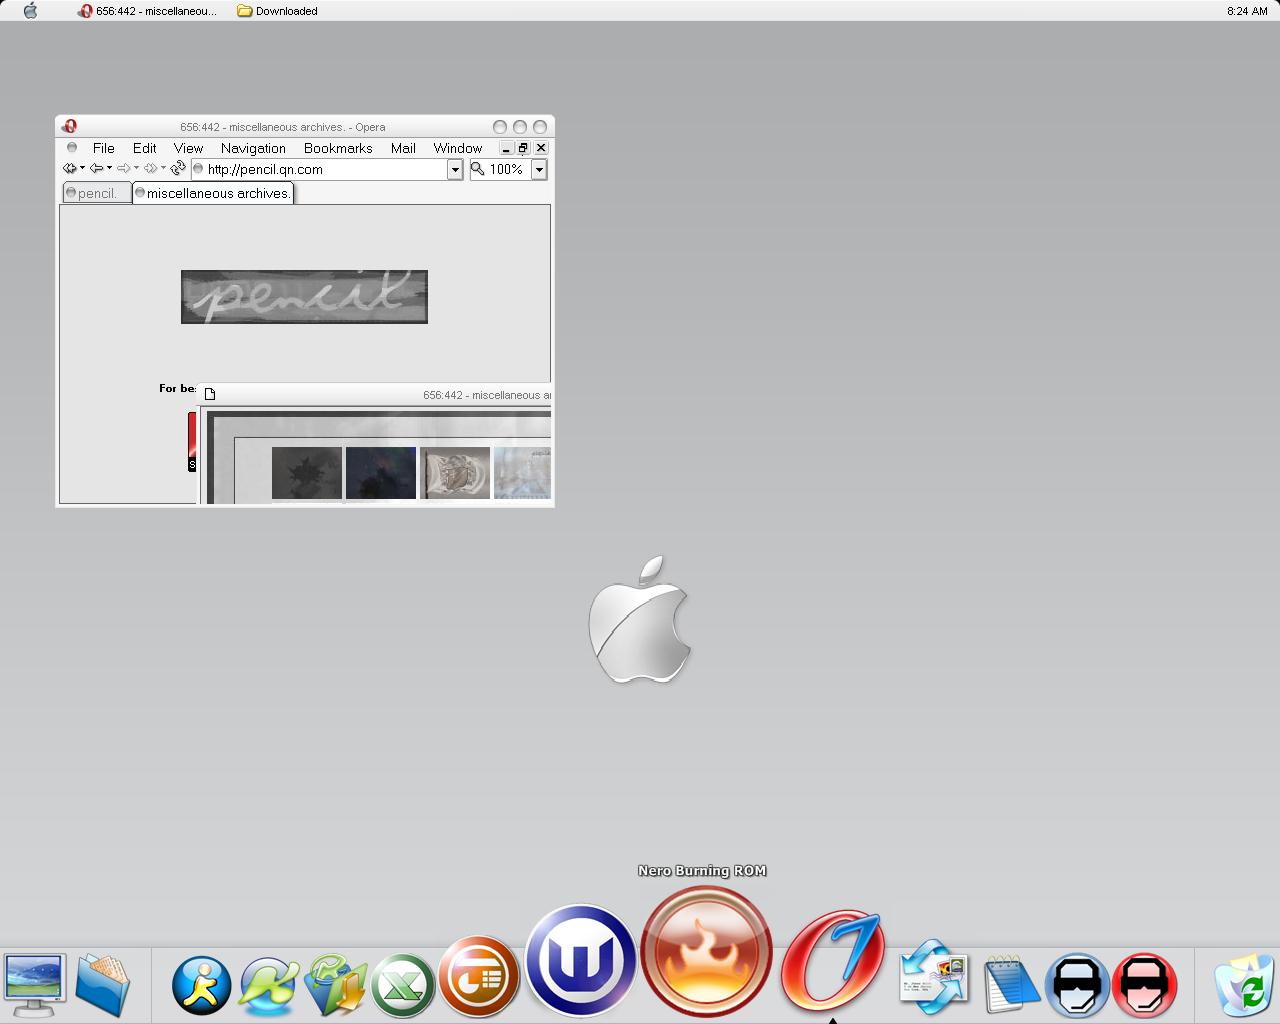Open the Edit menu

pyautogui.click(x=145, y=148)
